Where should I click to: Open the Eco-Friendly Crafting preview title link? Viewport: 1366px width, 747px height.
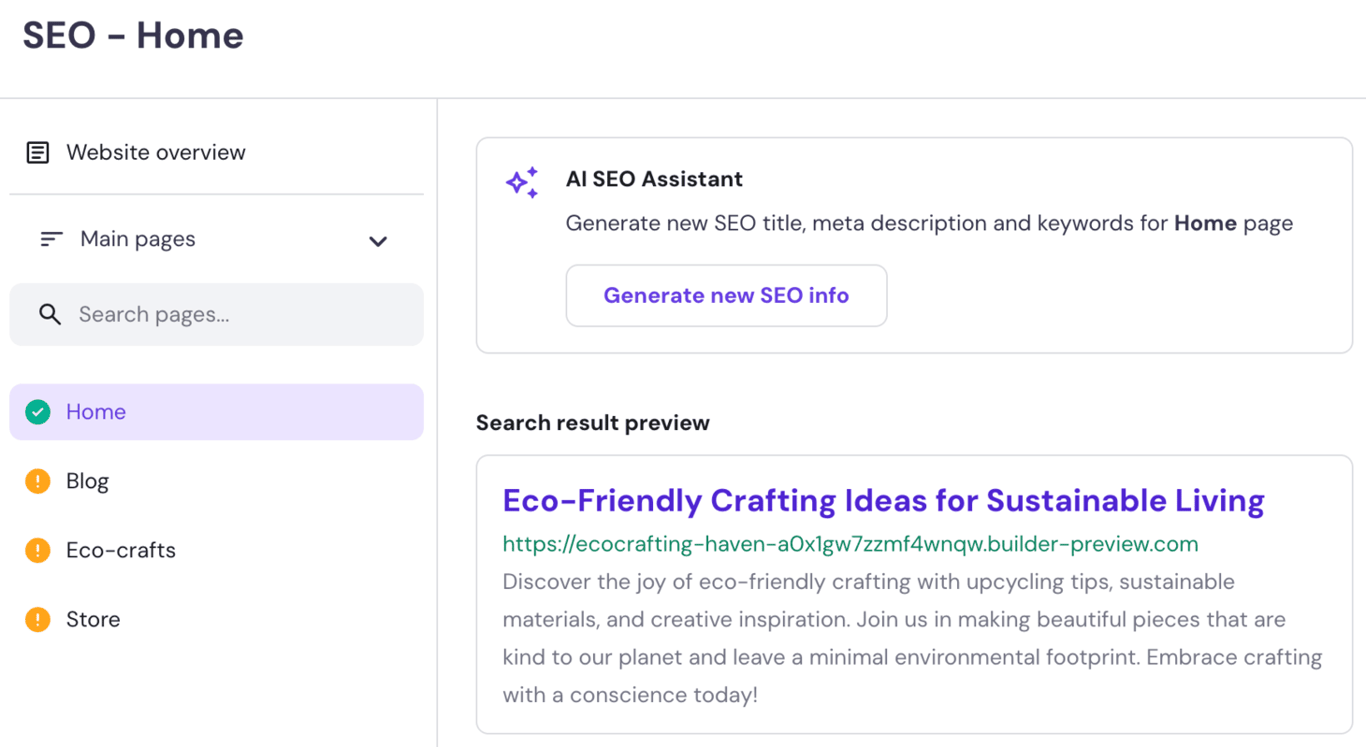tap(881, 500)
